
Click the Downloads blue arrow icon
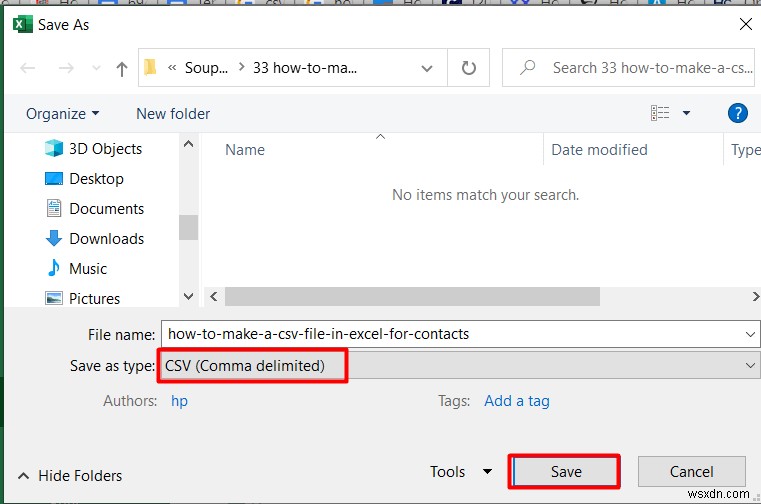54,238
